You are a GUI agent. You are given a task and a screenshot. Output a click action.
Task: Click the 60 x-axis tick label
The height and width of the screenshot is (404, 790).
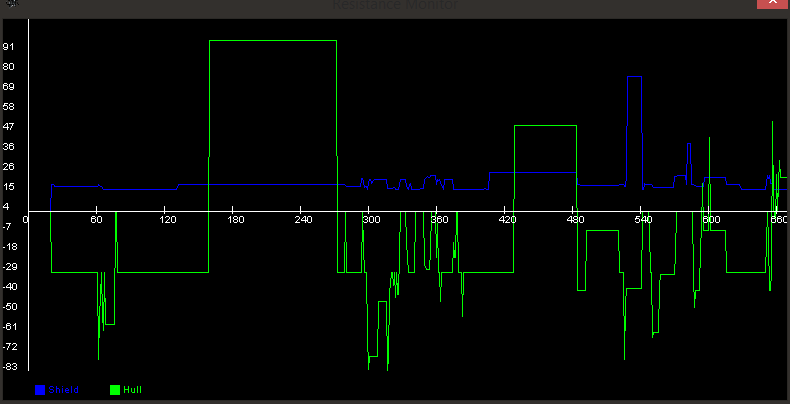click(x=96, y=220)
